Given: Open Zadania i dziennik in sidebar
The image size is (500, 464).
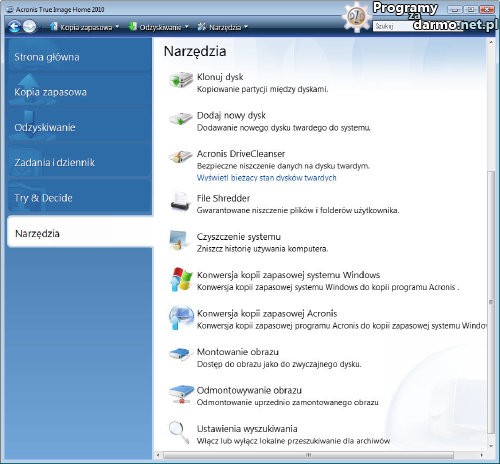Looking at the screenshot, I should (79, 162).
